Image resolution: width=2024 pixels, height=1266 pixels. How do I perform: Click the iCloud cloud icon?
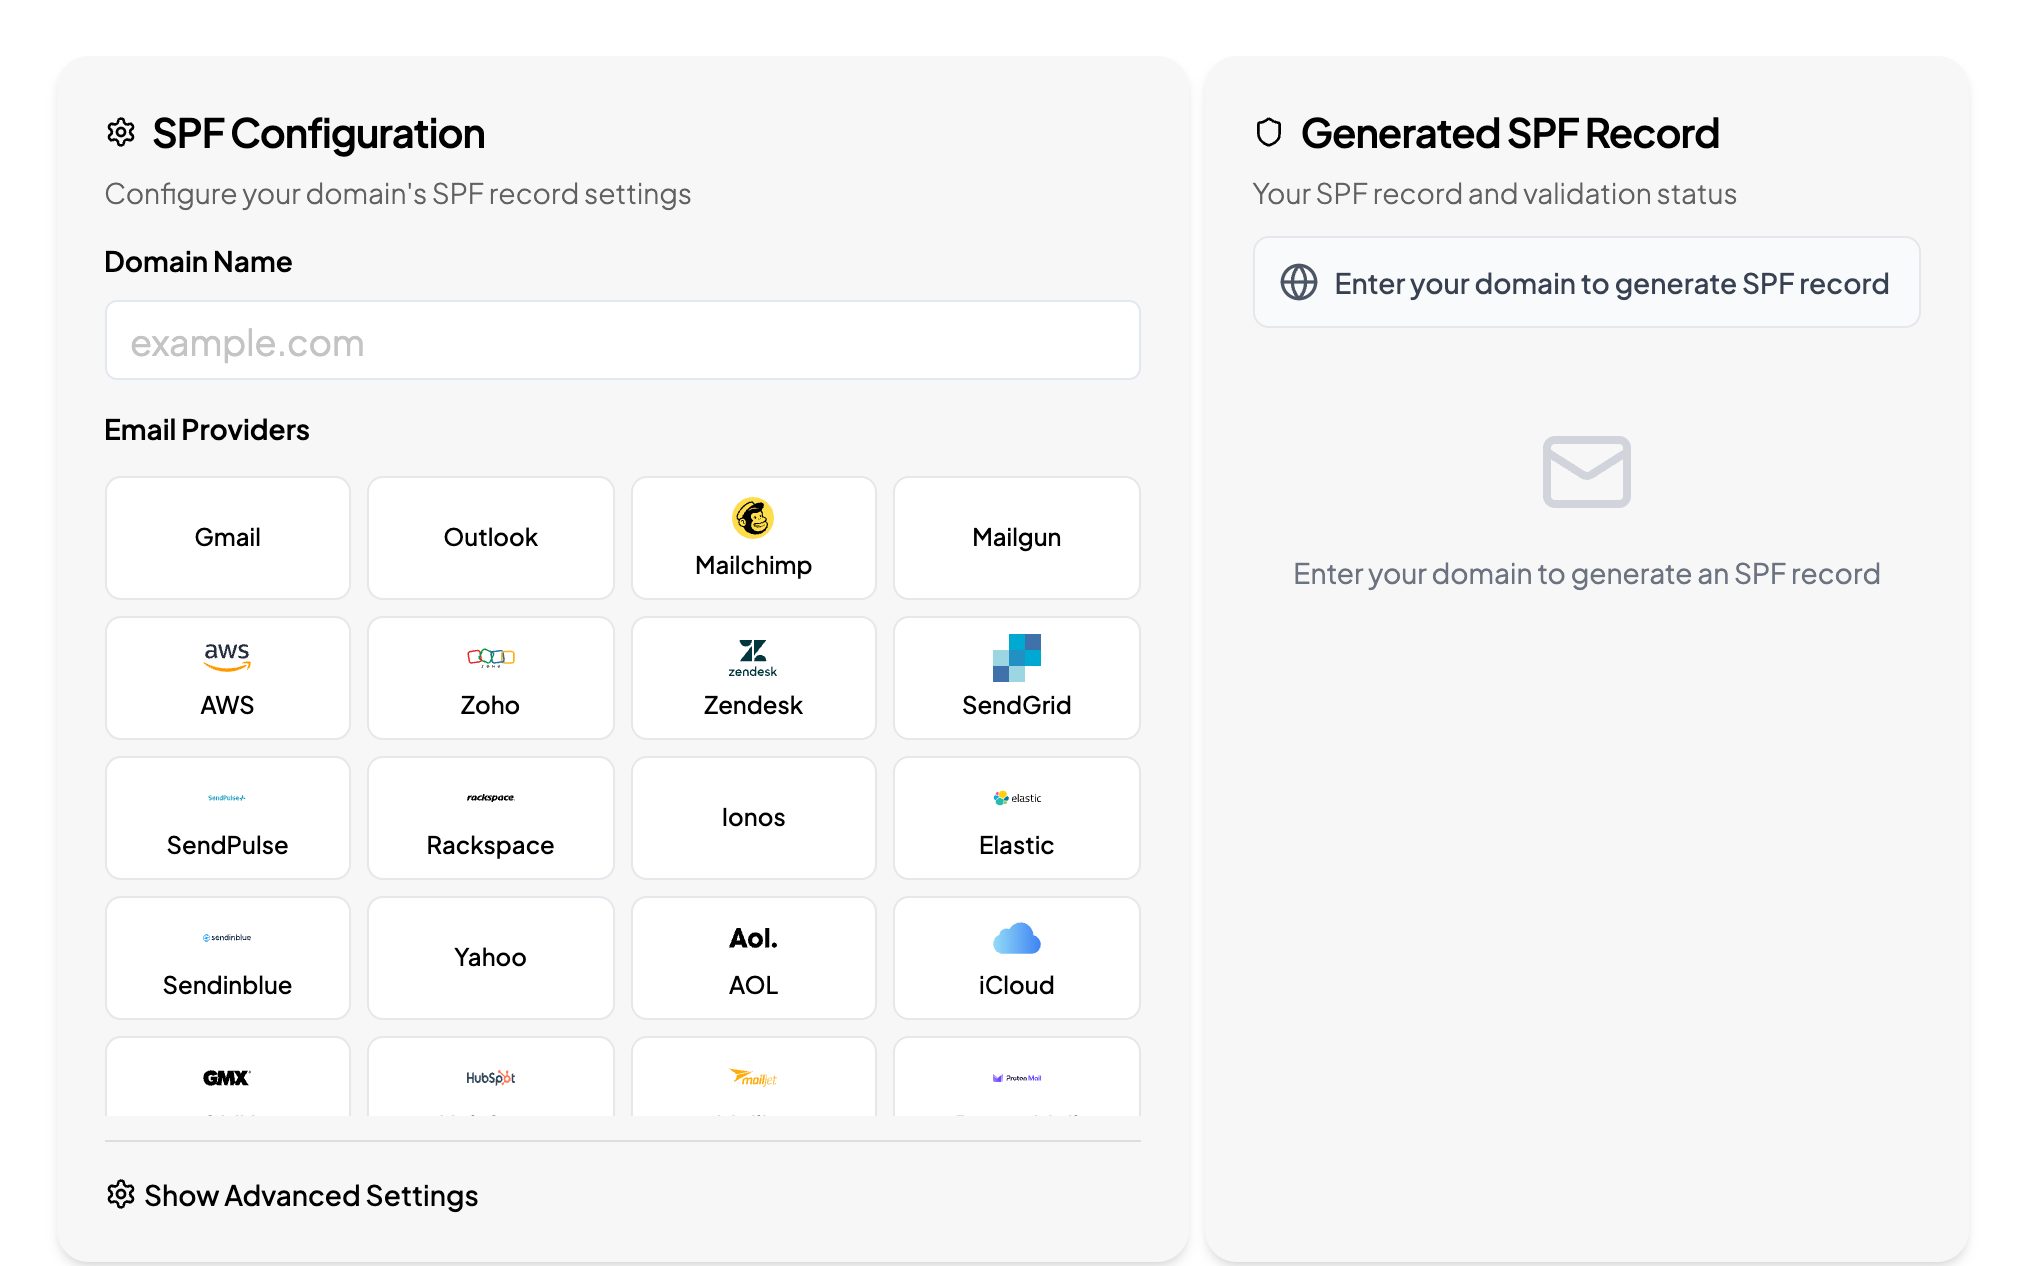(x=1016, y=938)
